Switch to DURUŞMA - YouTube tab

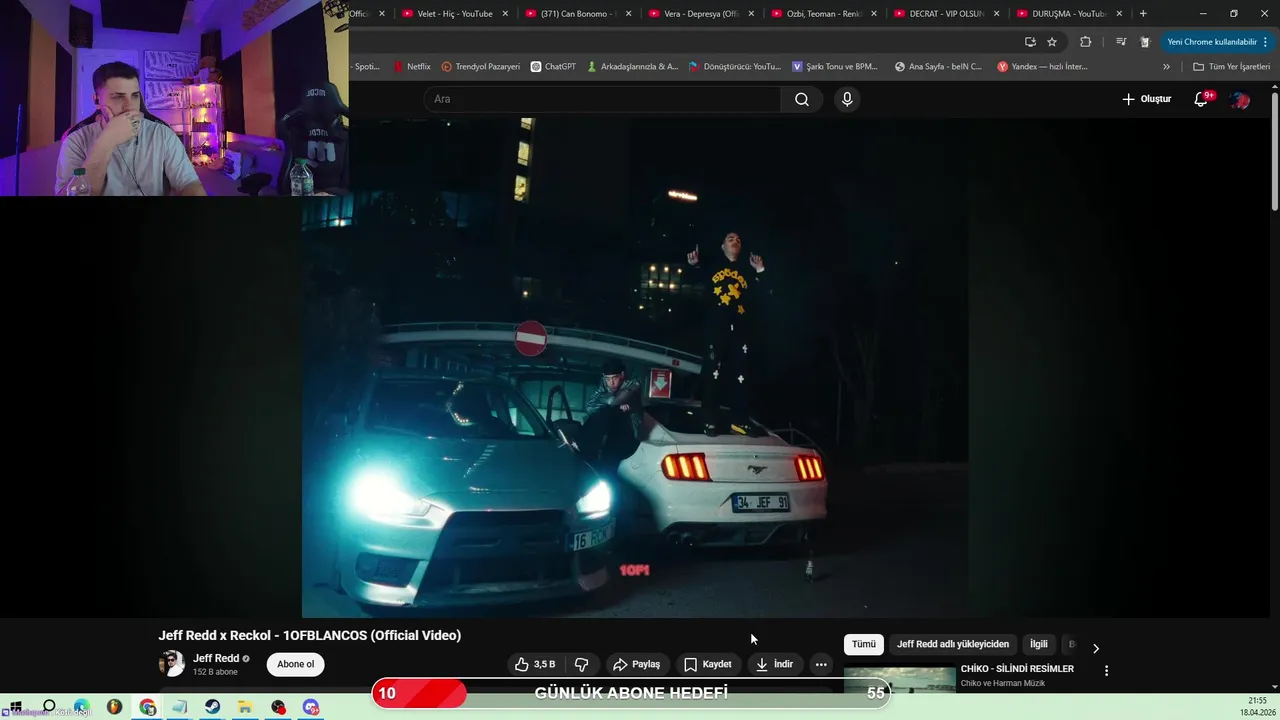pyautogui.click(x=1068, y=14)
